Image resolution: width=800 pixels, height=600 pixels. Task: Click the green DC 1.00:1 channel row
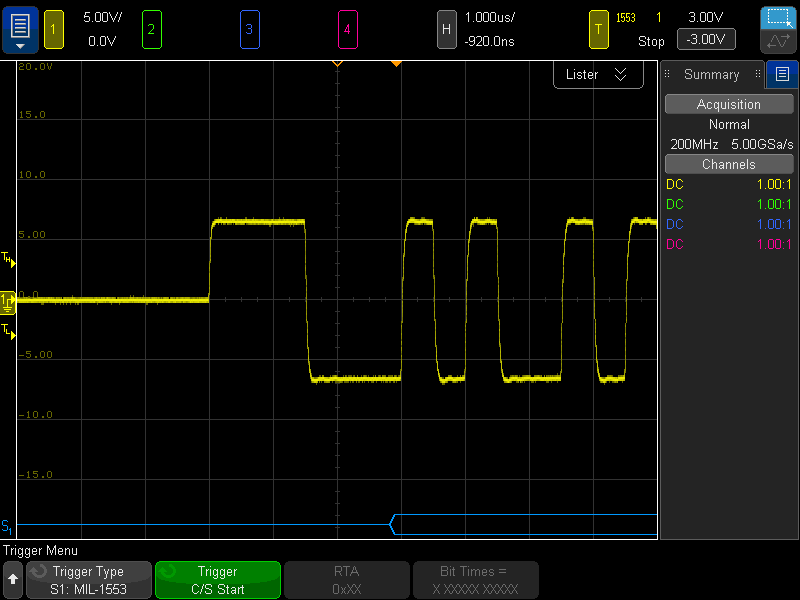729,204
